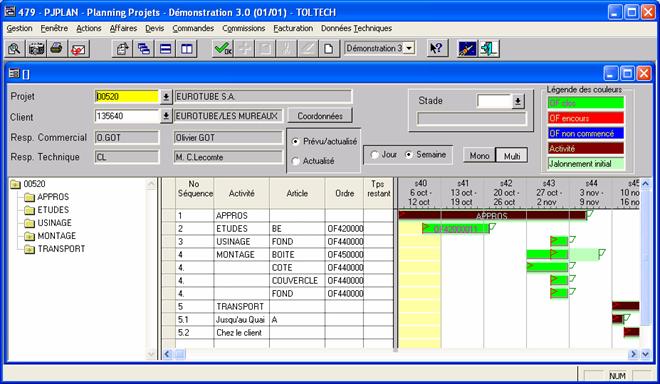Click the inner window title icon
The width and height of the screenshot is (660, 384).
(x=14, y=74)
